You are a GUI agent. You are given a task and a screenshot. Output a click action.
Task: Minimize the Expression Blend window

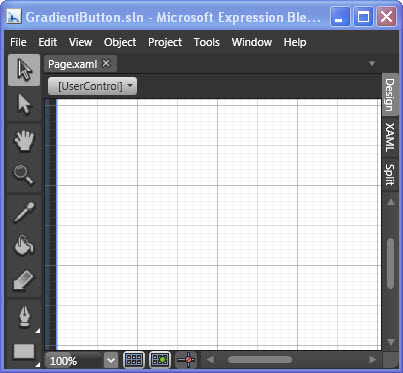click(x=340, y=16)
